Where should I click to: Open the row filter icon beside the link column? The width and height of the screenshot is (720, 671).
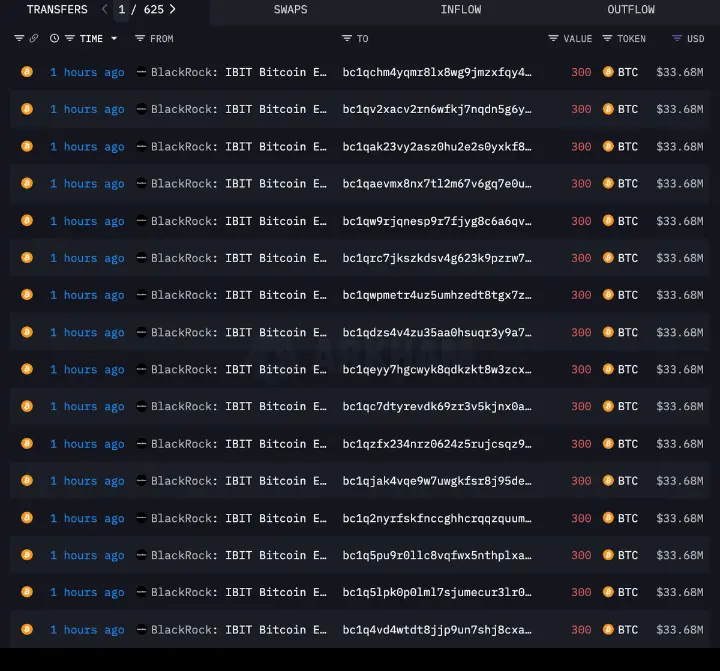pyautogui.click(x=19, y=38)
